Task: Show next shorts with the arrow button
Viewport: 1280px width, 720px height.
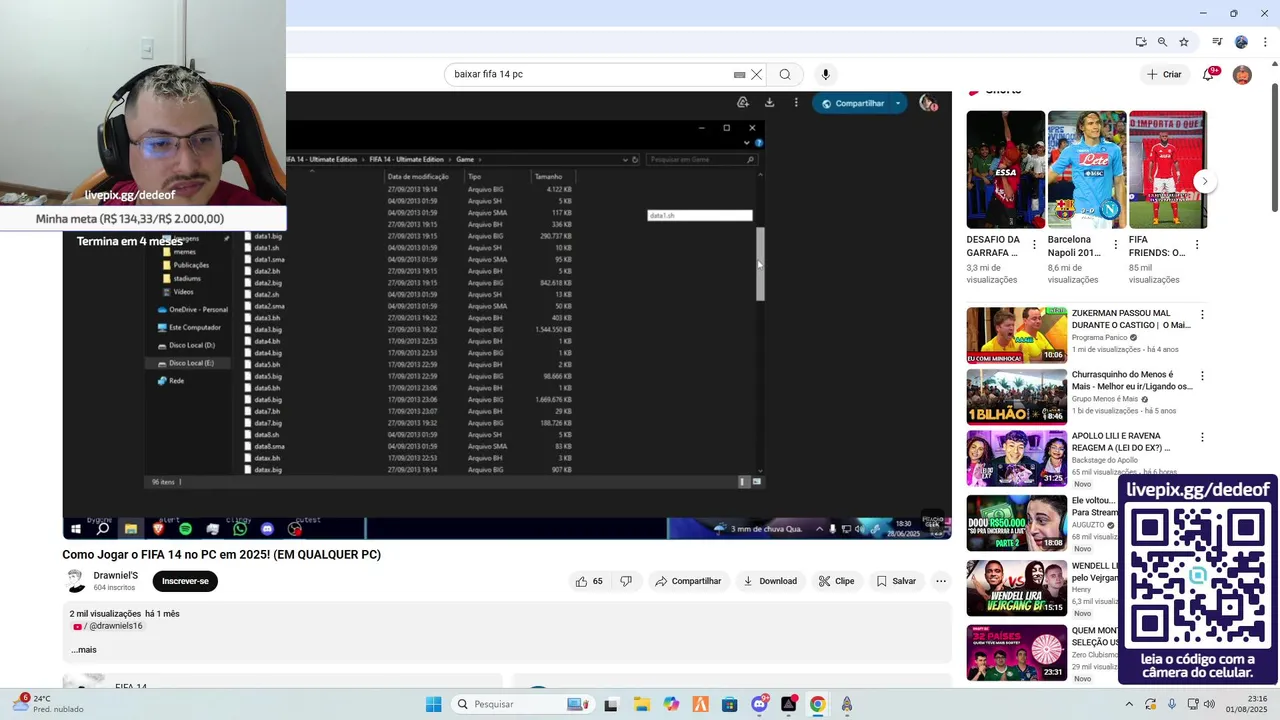Action: (x=1205, y=181)
